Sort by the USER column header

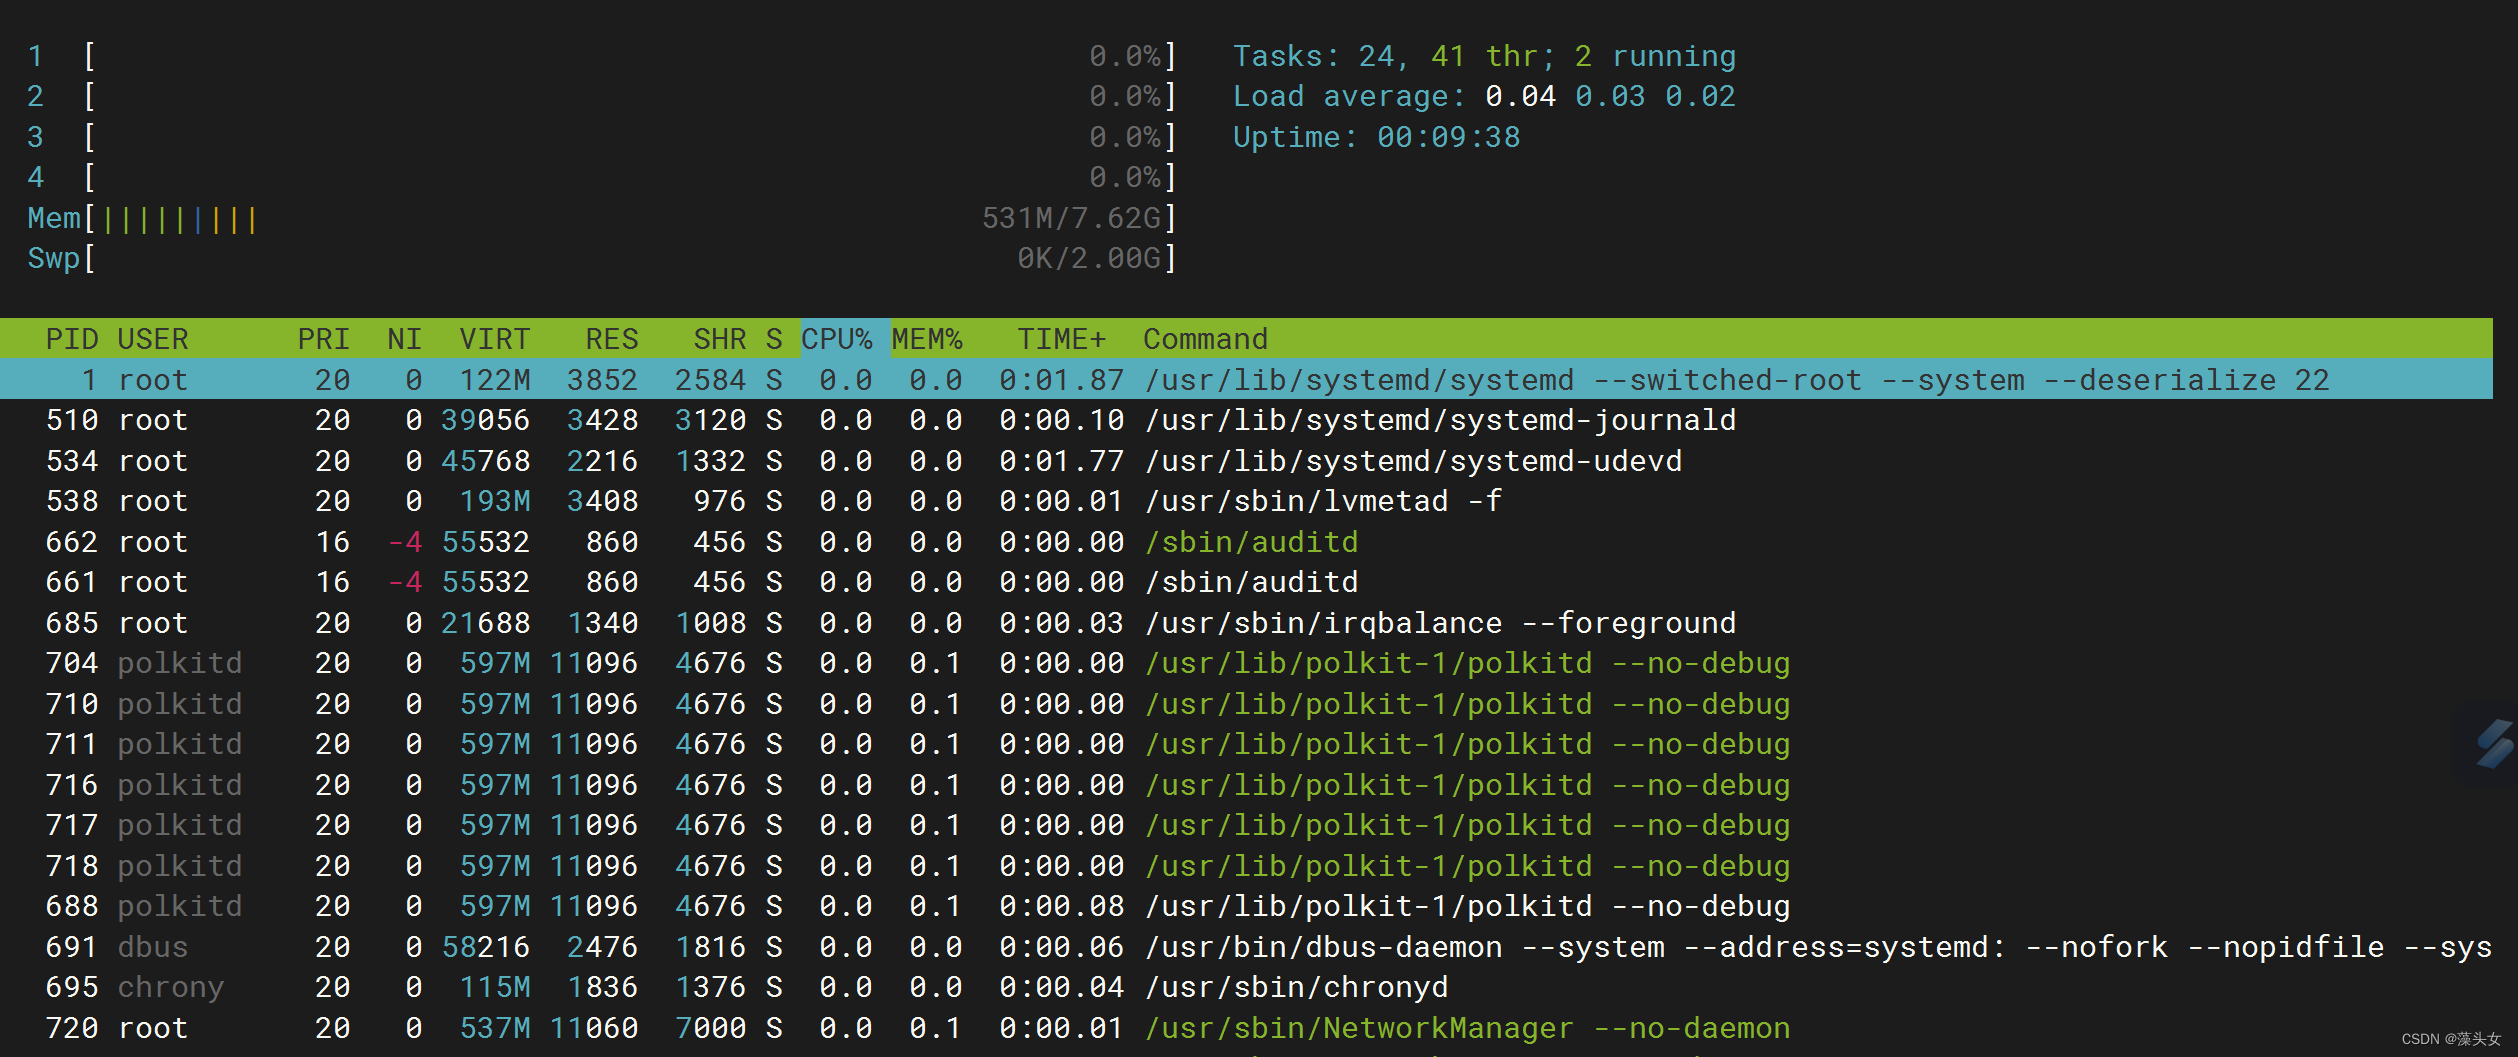152,339
